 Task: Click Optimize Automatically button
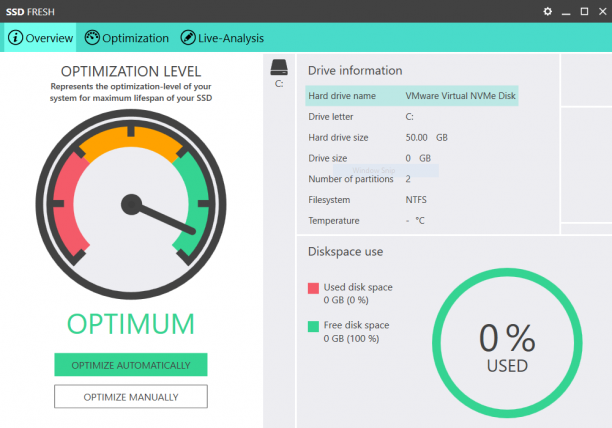[x=131, y=365]
